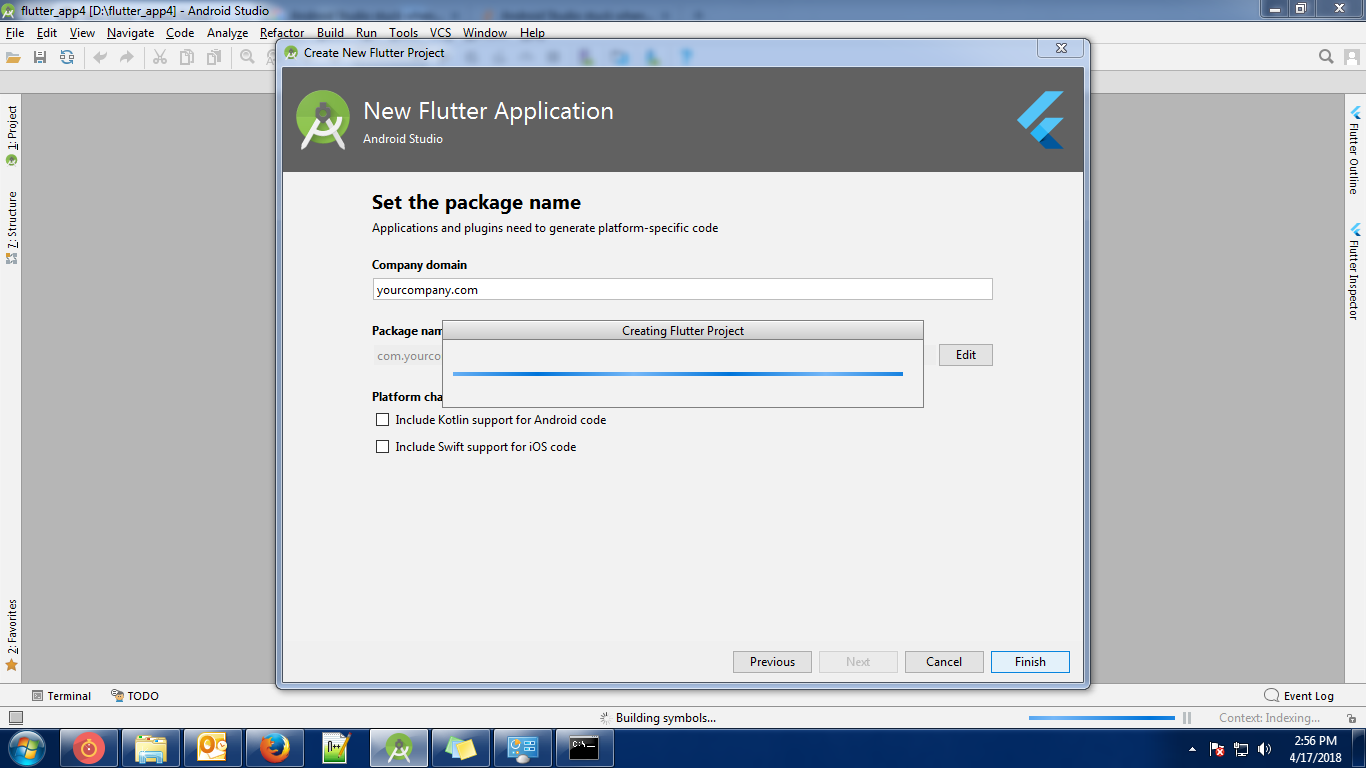This screenshot has height=768, width=1366.
Task: Click tool window toggle icon in status bar corner
Action: coord(15,718)
